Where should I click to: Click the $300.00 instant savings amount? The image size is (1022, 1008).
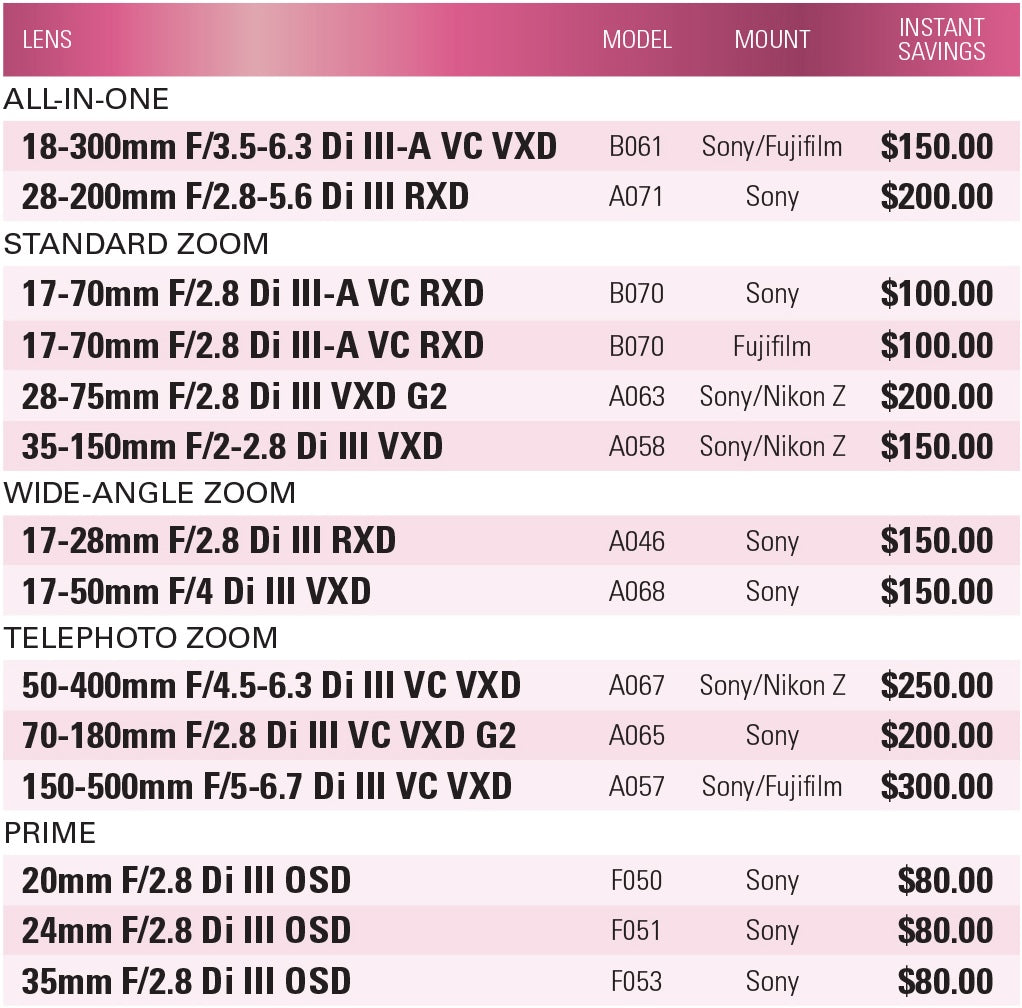click(937, 786)
